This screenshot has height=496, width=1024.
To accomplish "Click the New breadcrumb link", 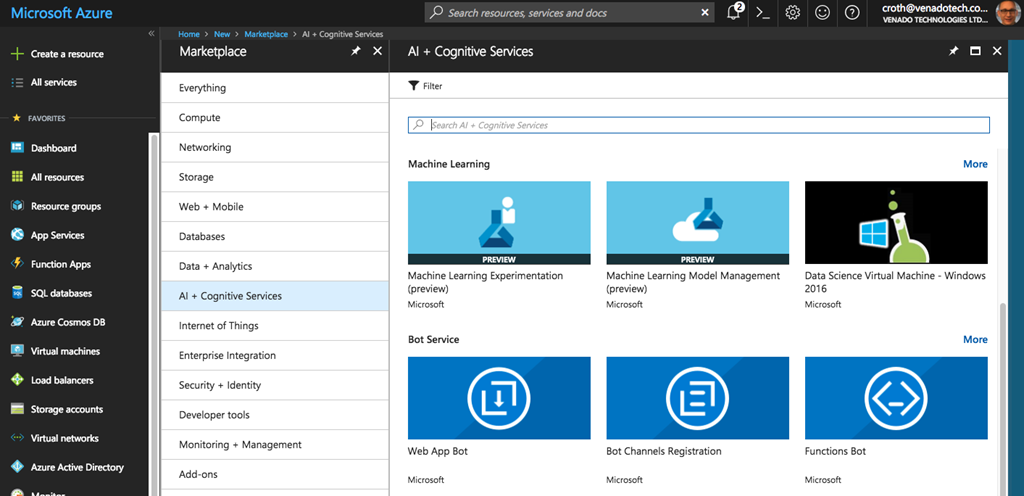I will click(222, 34).
